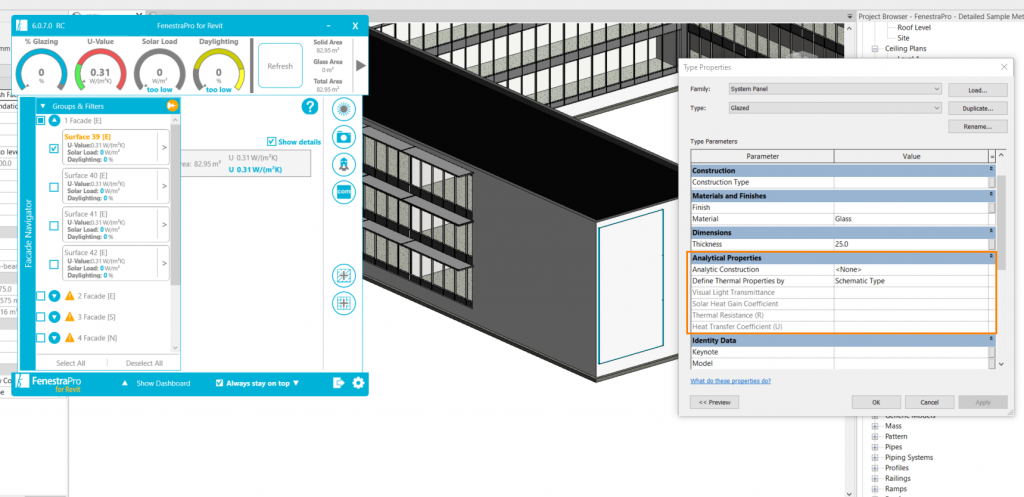
Task: Open 'What do these properties do?' link
Action: pos(730,380)
